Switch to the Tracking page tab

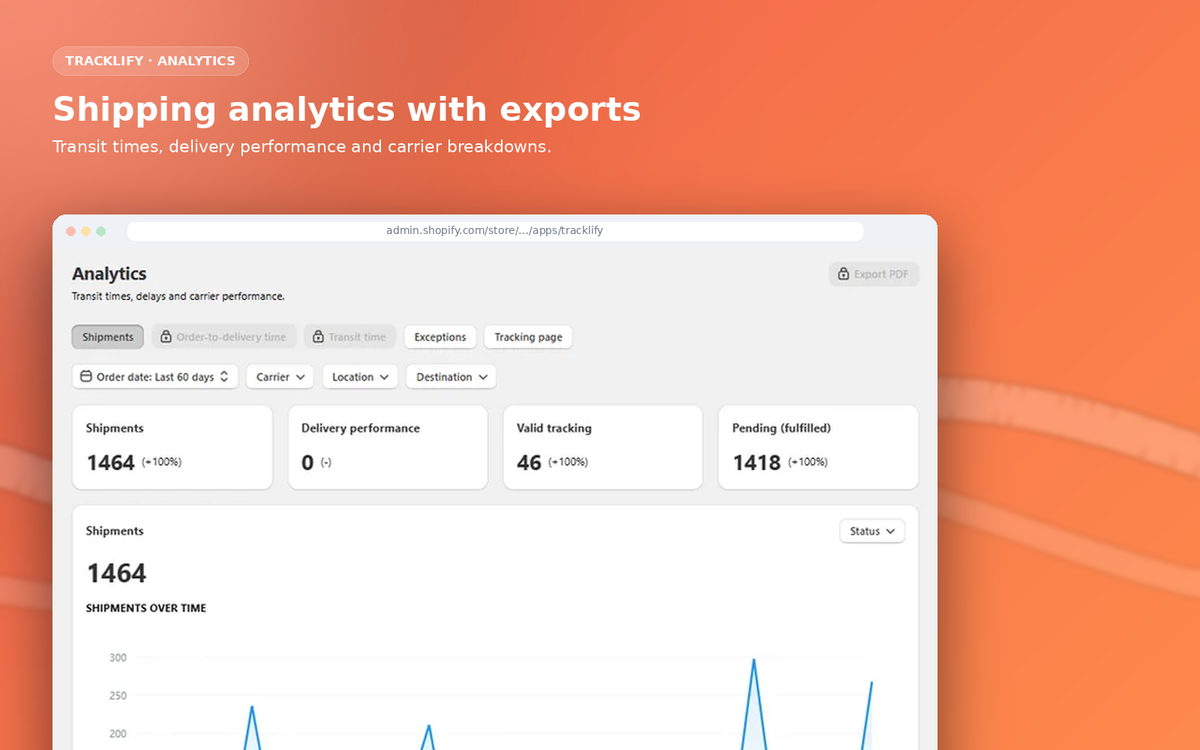click(528, 337)
